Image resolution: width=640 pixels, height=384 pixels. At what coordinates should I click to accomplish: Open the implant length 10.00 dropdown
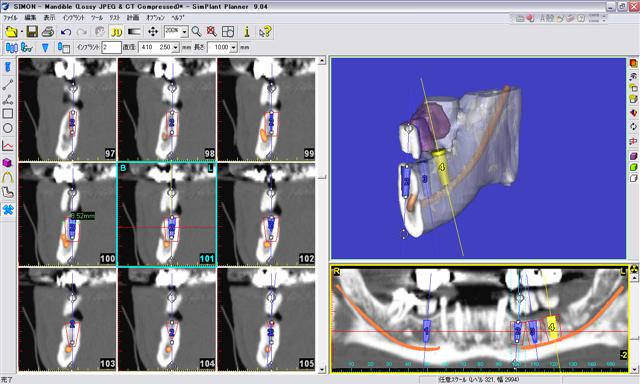tap(233, 48)
